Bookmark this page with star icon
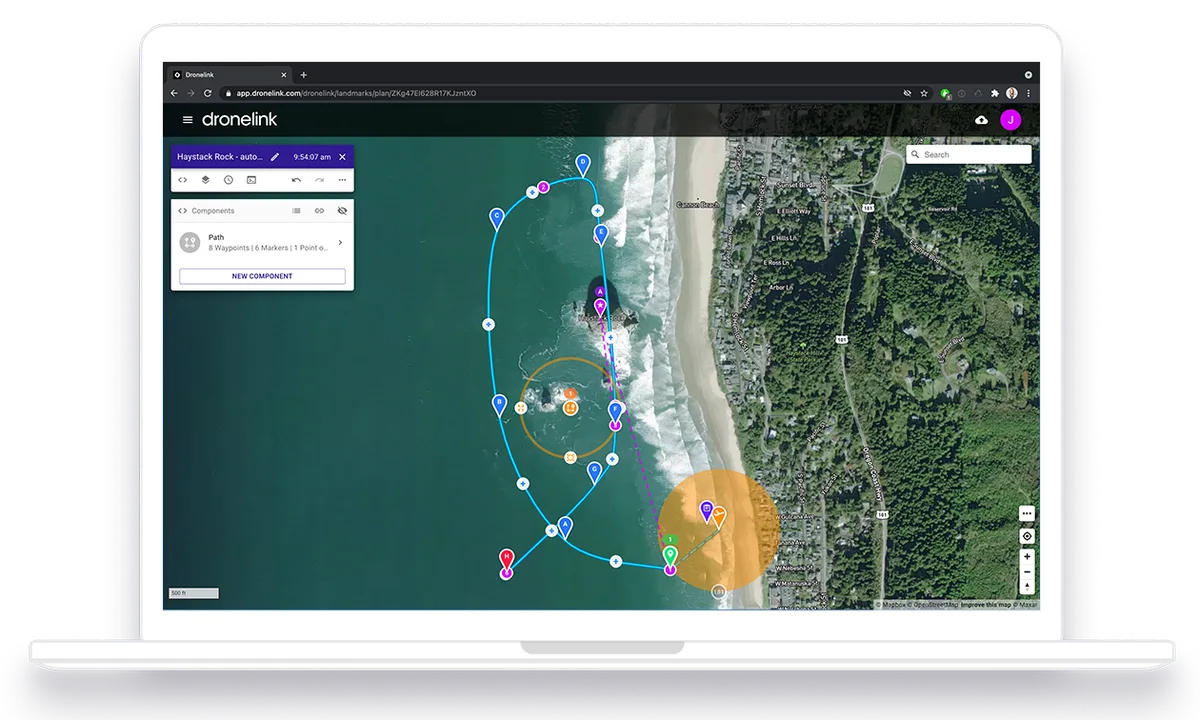Viewport: 1200px width, 720px height. 924,93
